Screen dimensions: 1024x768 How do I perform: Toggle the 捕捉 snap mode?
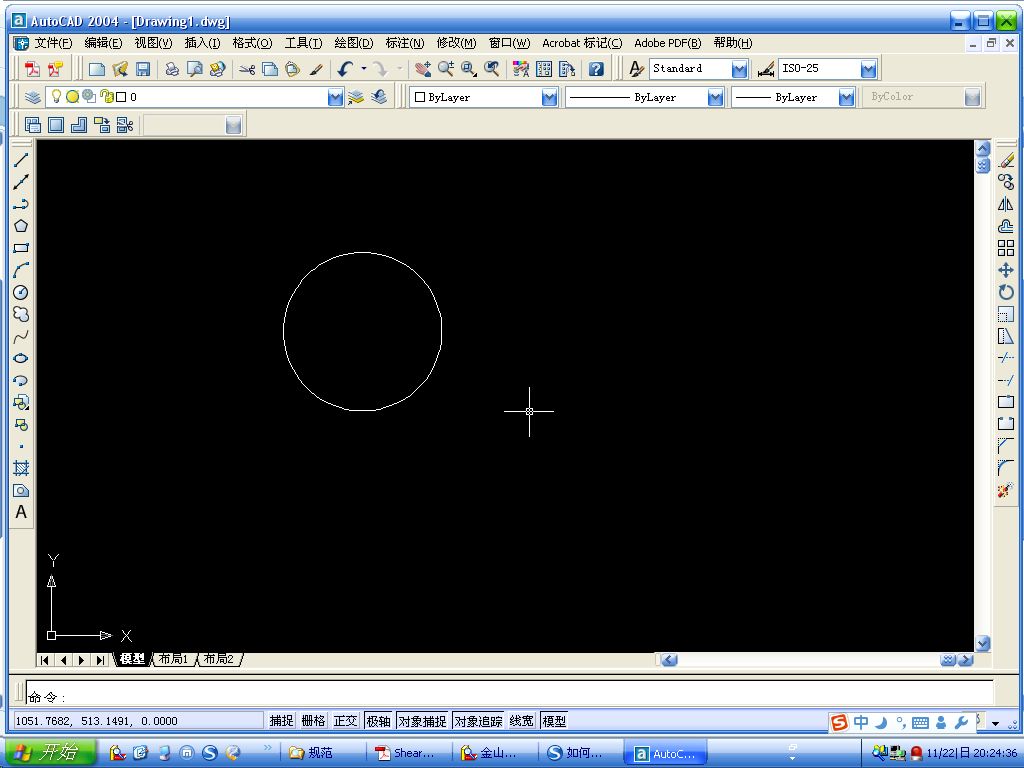pos(281,721)
